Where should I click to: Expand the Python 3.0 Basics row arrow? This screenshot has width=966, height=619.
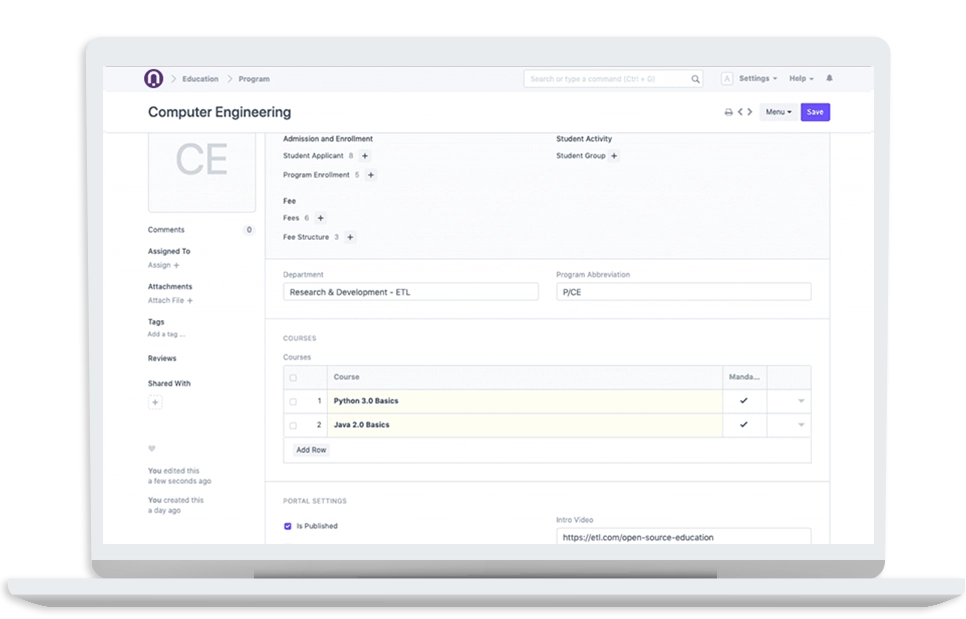click(801, 401)
